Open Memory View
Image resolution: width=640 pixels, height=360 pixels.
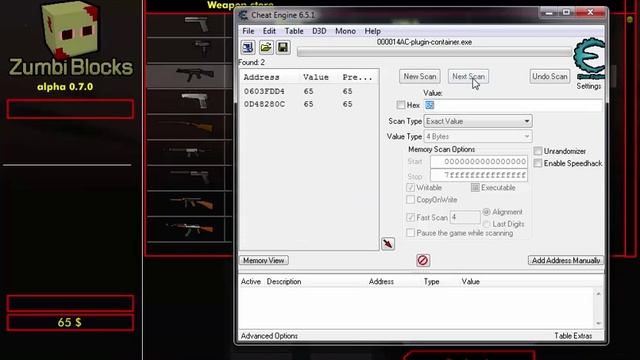pos(264,260)
